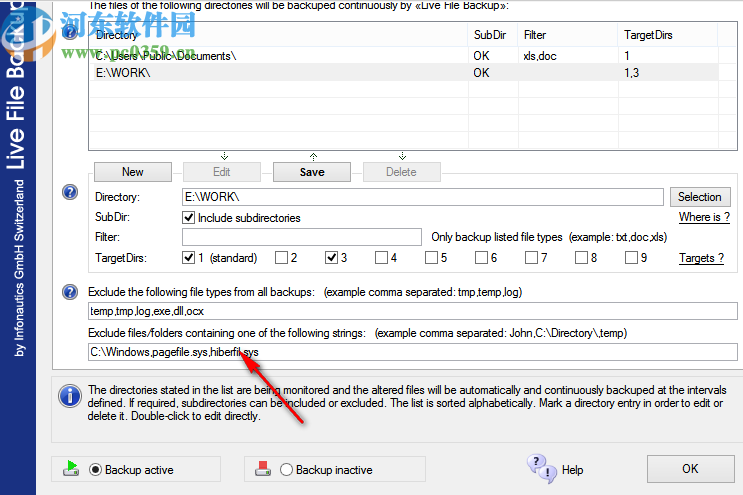Screen dimensions: 743x495
Task: Check TargetDir 9 checkbox
Action: 632,257
